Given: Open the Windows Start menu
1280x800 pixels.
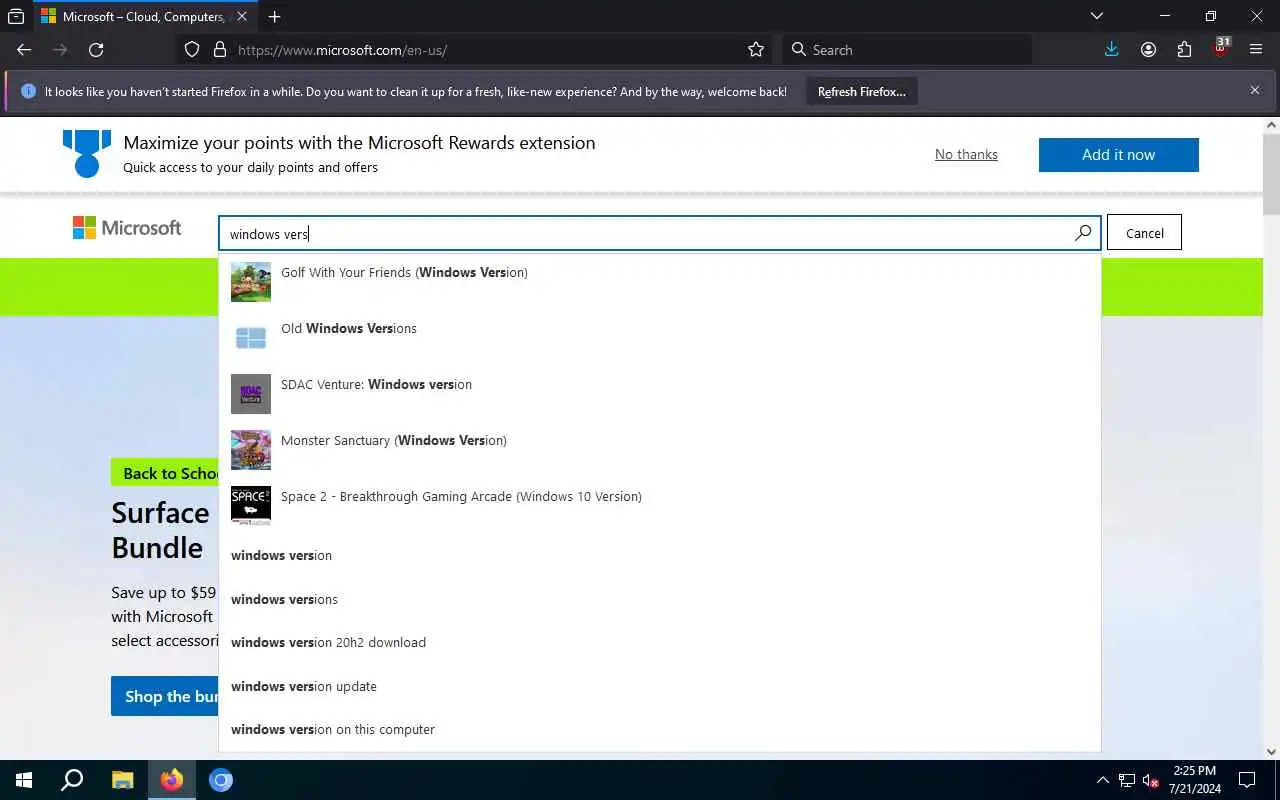Looking at the screenshot, I should tap(24, 780).
